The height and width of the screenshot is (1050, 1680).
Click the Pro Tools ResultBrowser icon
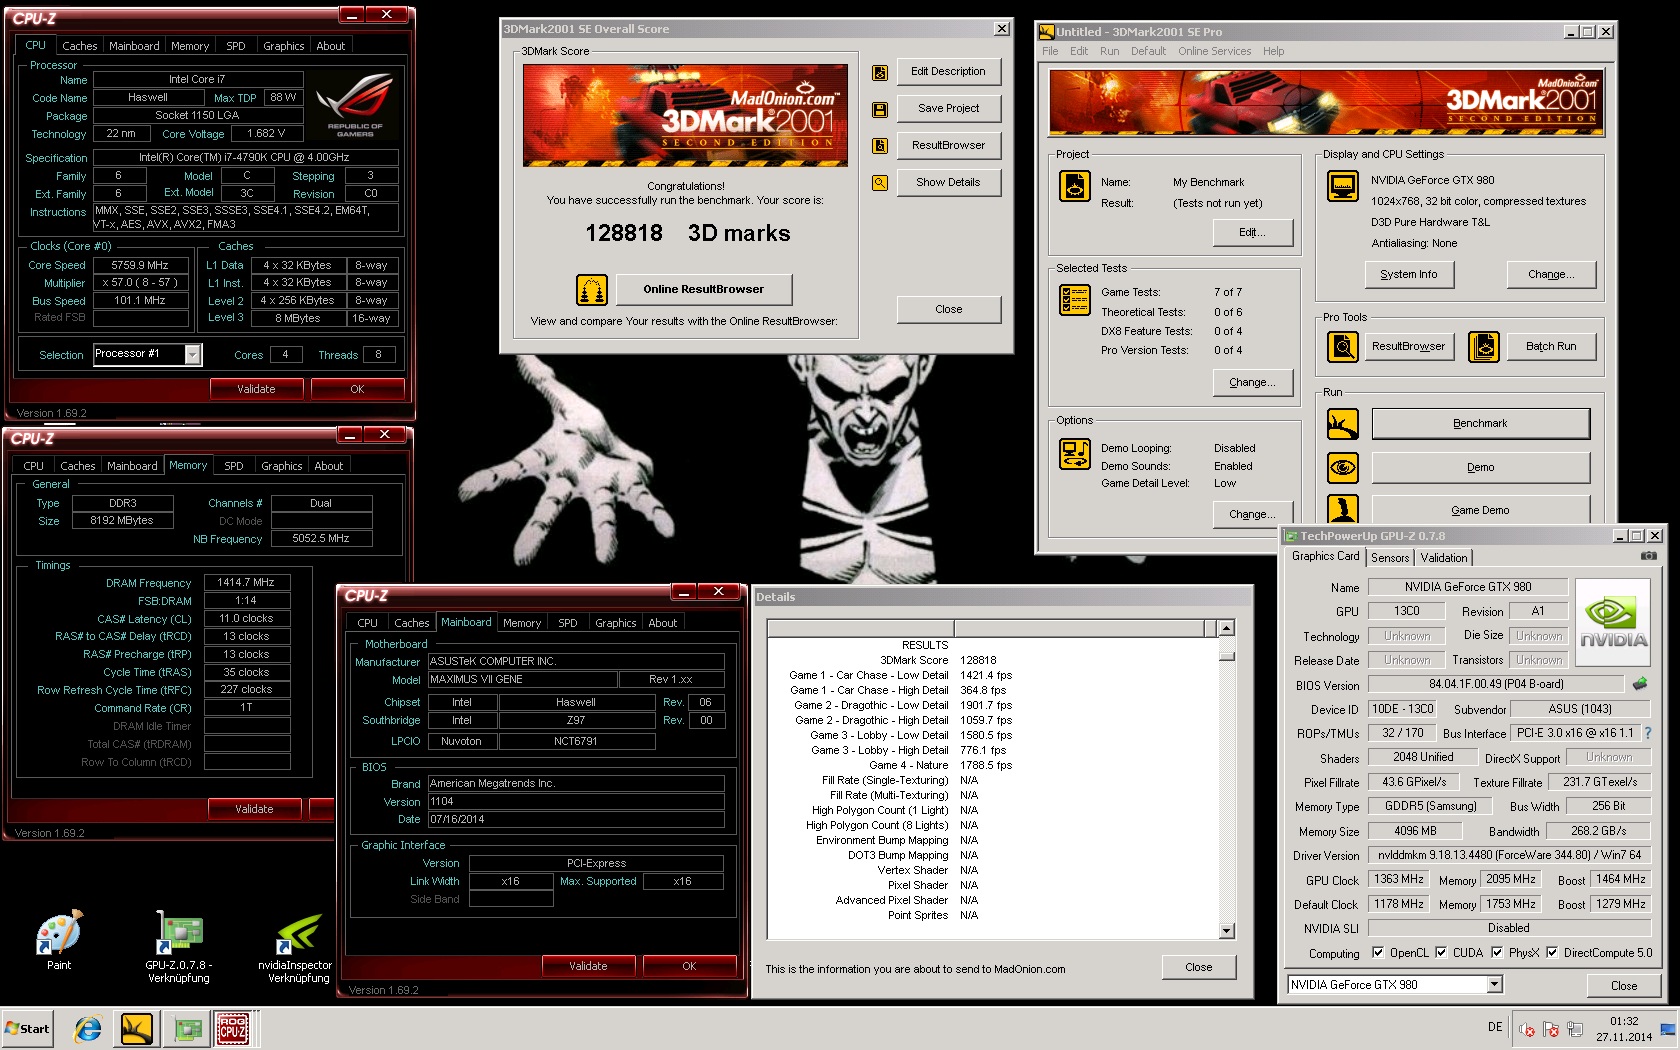click(x=1342, y=347)
